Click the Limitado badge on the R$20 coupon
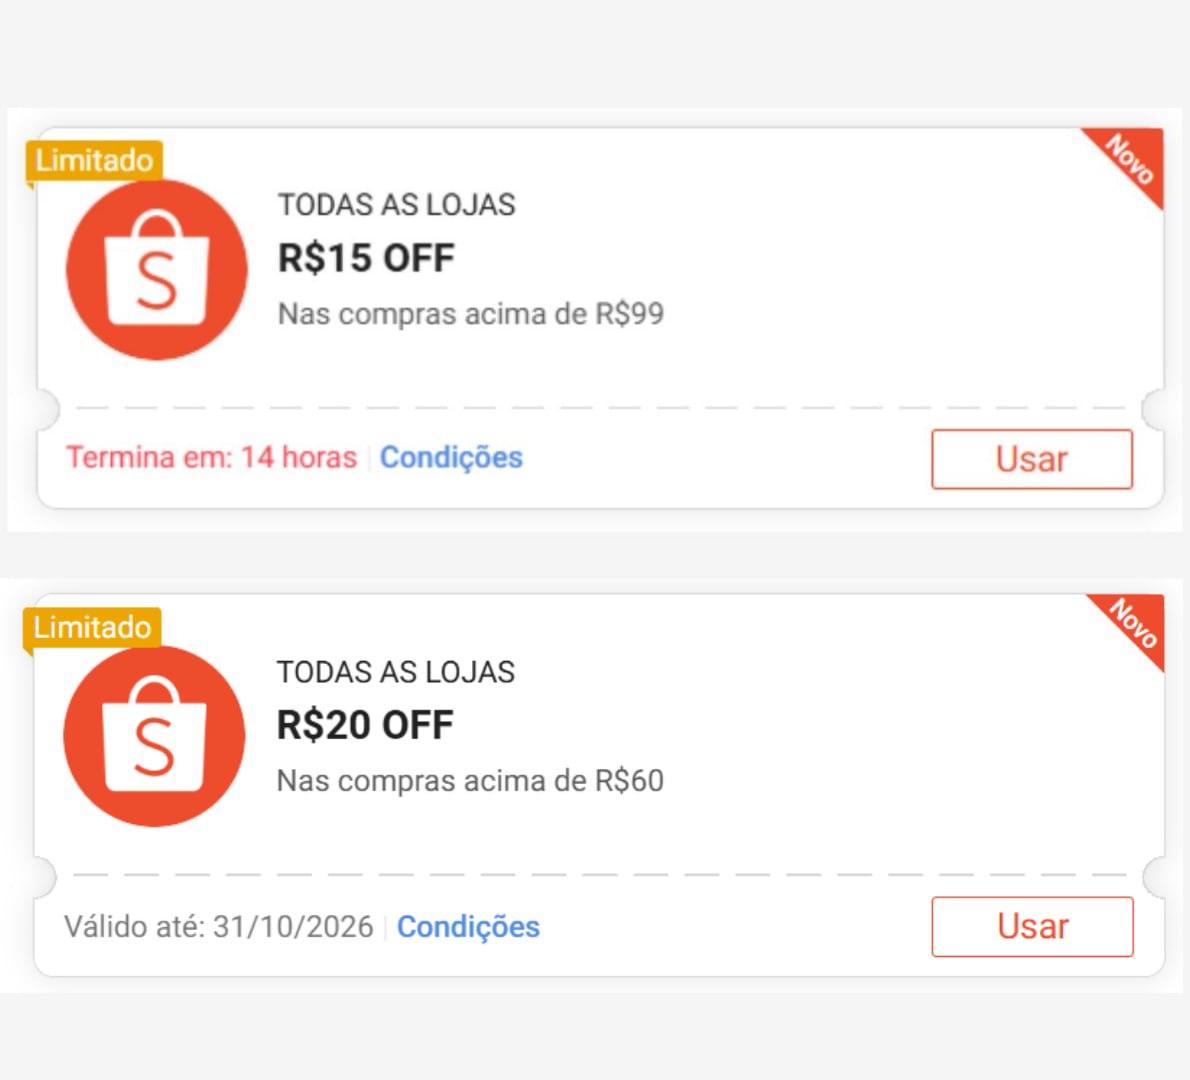 point(92,628)
